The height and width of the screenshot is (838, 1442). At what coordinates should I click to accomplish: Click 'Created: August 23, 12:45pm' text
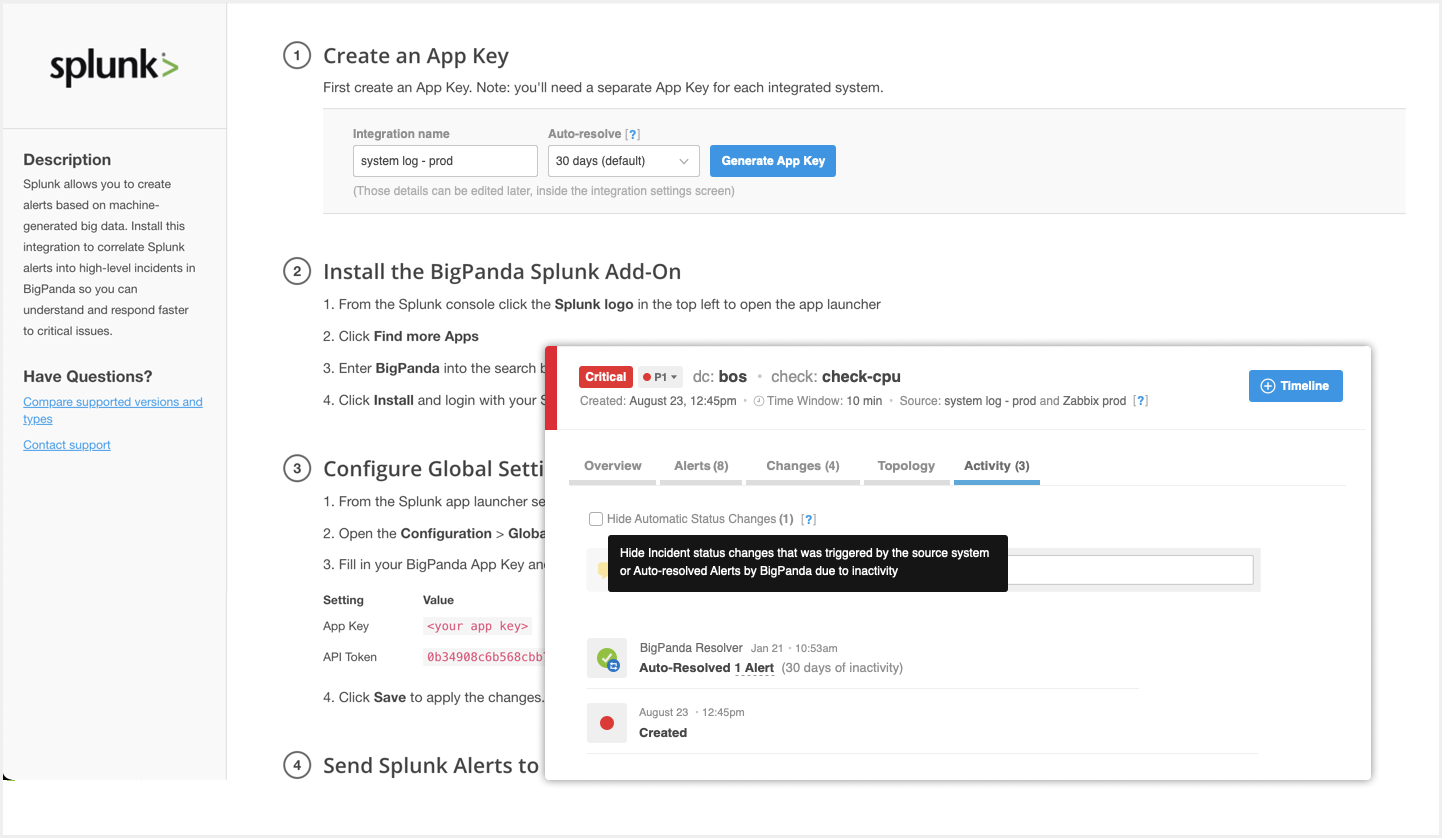tap(658, 401)
